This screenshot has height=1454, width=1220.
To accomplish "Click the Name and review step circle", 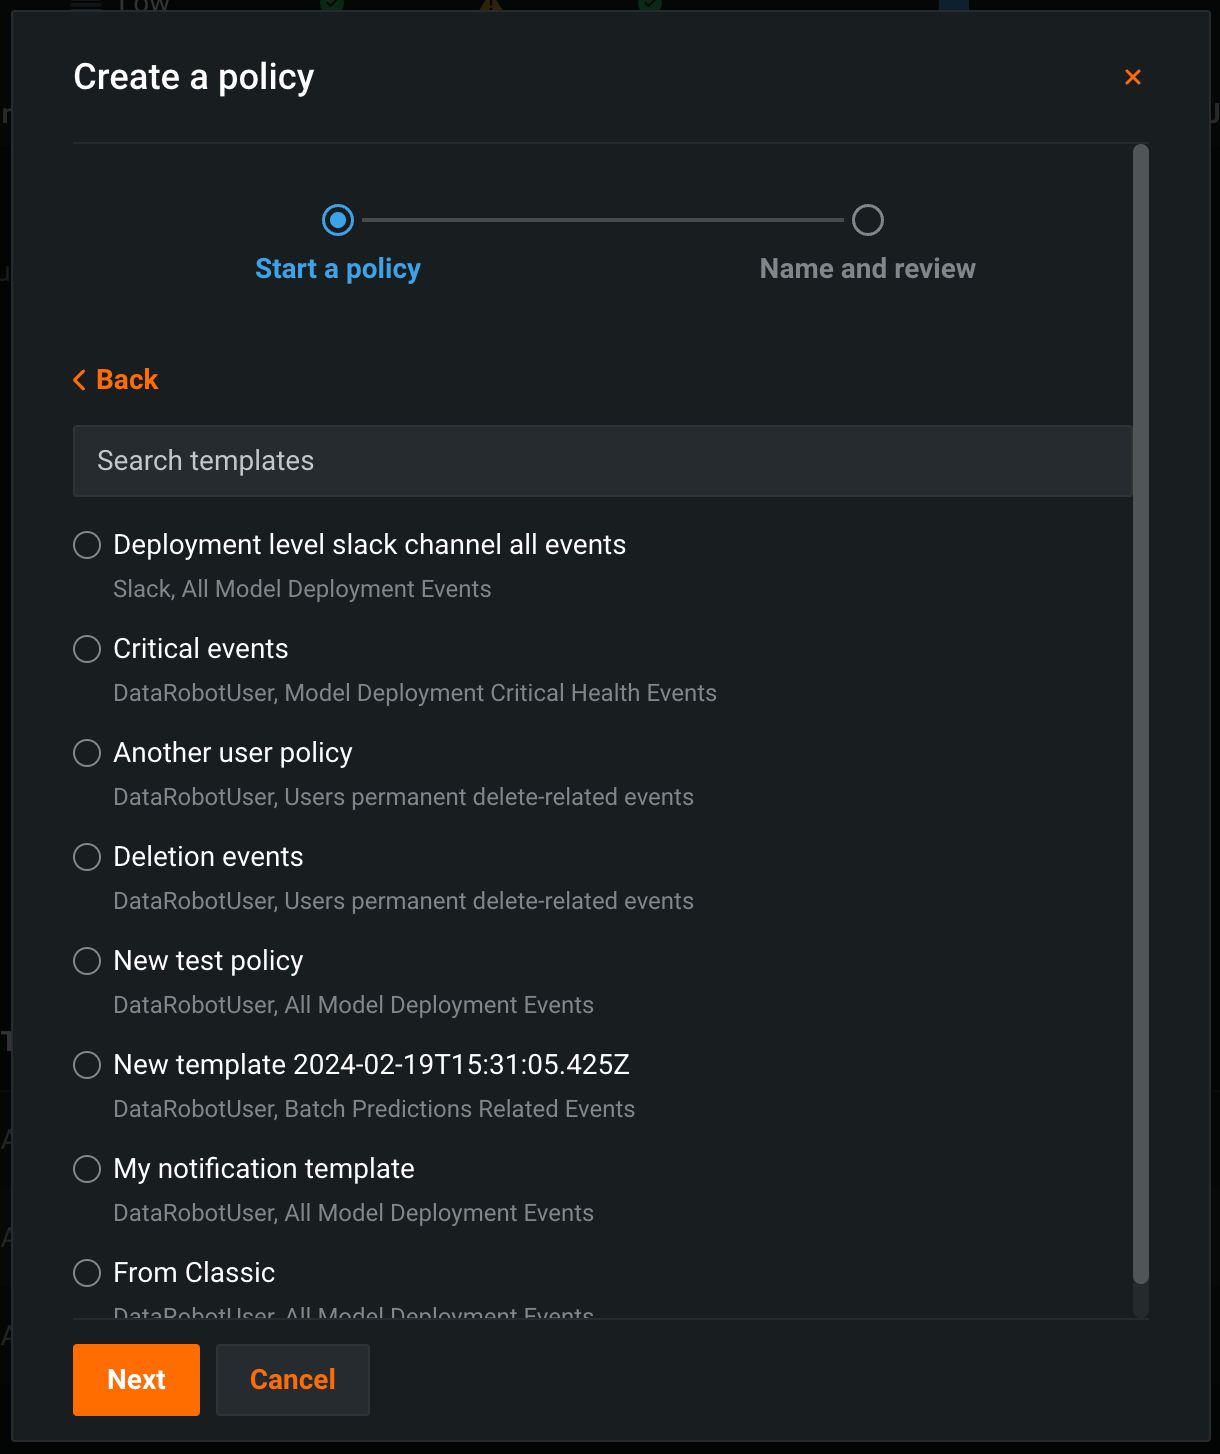I will pyautogui.click(x=867, y=220).
